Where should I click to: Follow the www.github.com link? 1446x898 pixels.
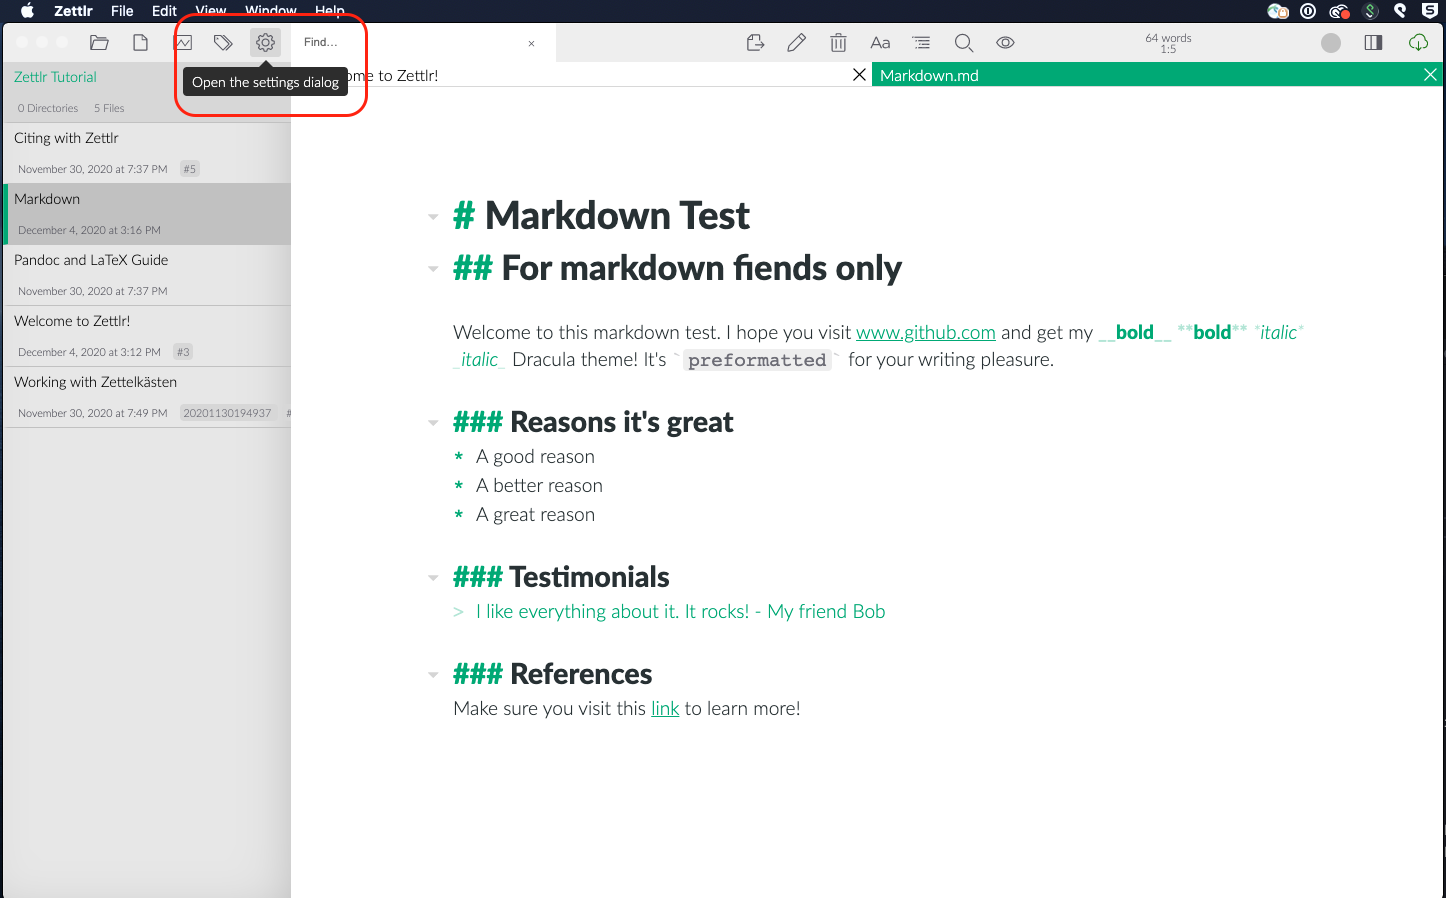[926, 332]
